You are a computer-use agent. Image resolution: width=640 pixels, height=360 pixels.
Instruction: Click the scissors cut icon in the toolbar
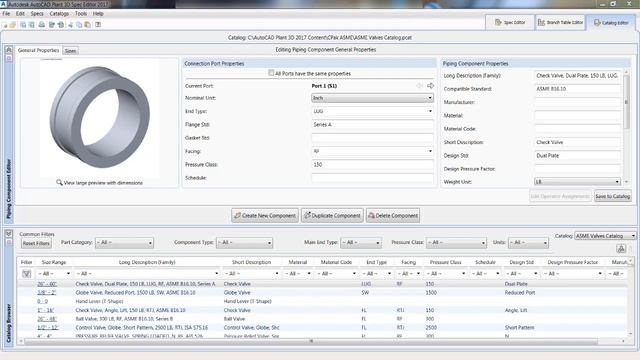(x=71, y=24)
